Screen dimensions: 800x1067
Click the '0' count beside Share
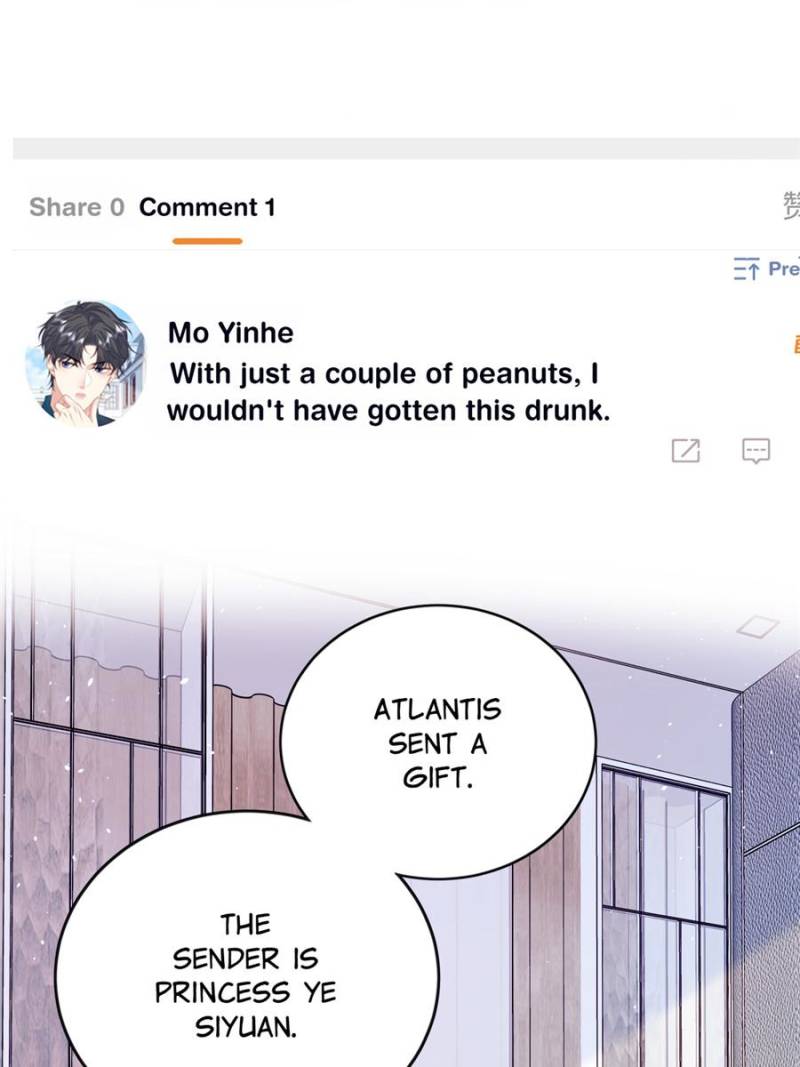click(x=118, y=207)
